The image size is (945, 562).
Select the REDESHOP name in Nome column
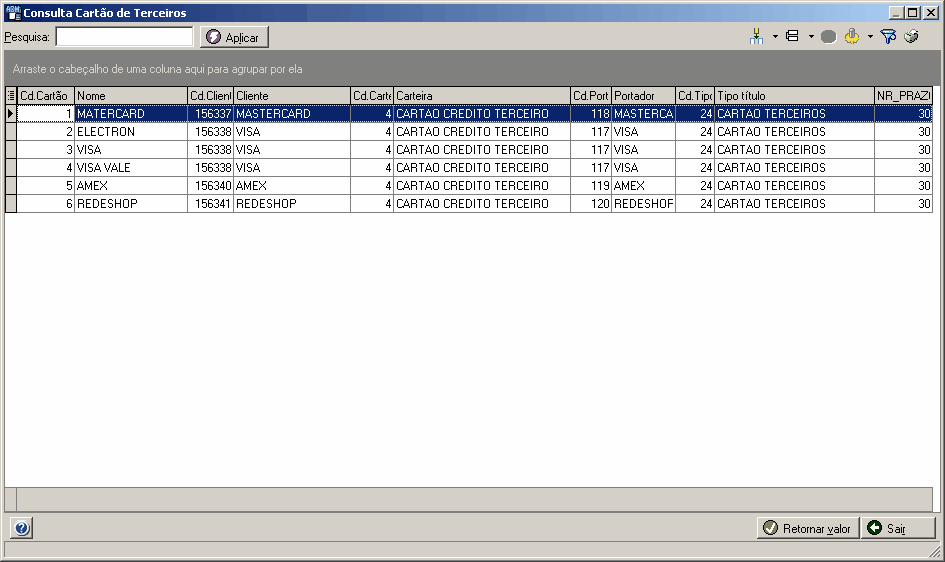coord(131,204)
